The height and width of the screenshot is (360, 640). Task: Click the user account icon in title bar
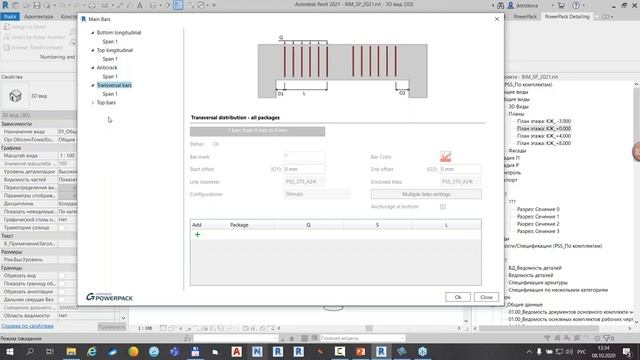pyautogui.click(x=511, y=5)
